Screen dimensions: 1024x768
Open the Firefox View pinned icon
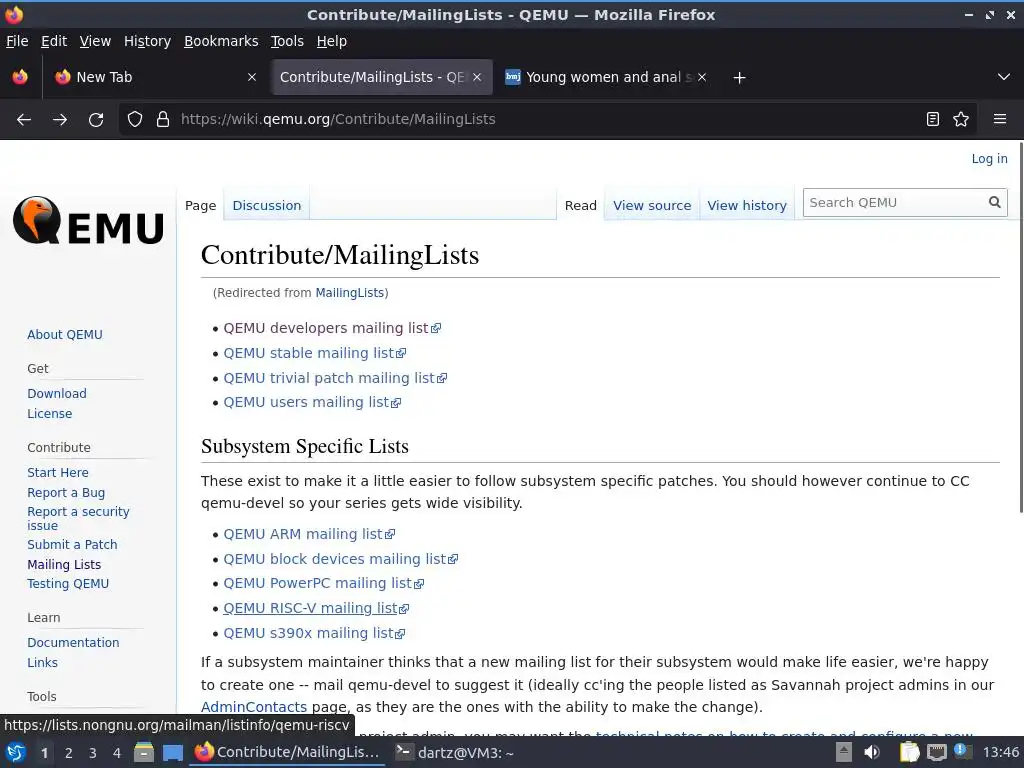point(20,77)
